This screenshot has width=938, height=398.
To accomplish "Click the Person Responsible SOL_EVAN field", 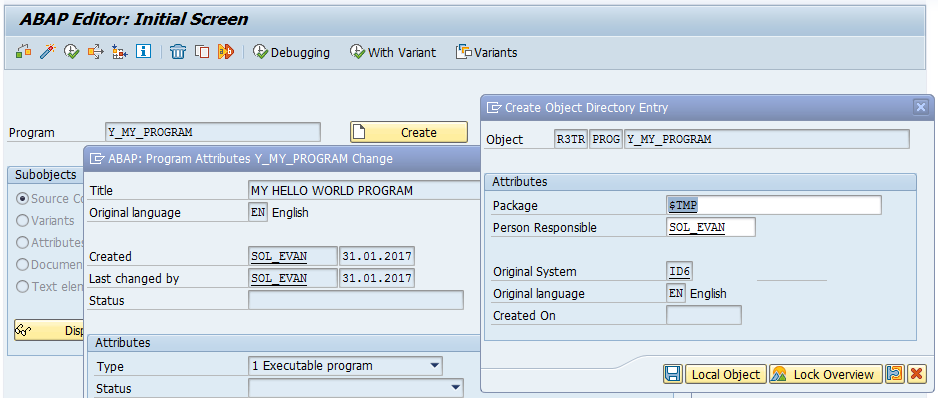I will (x=711, y=227).
